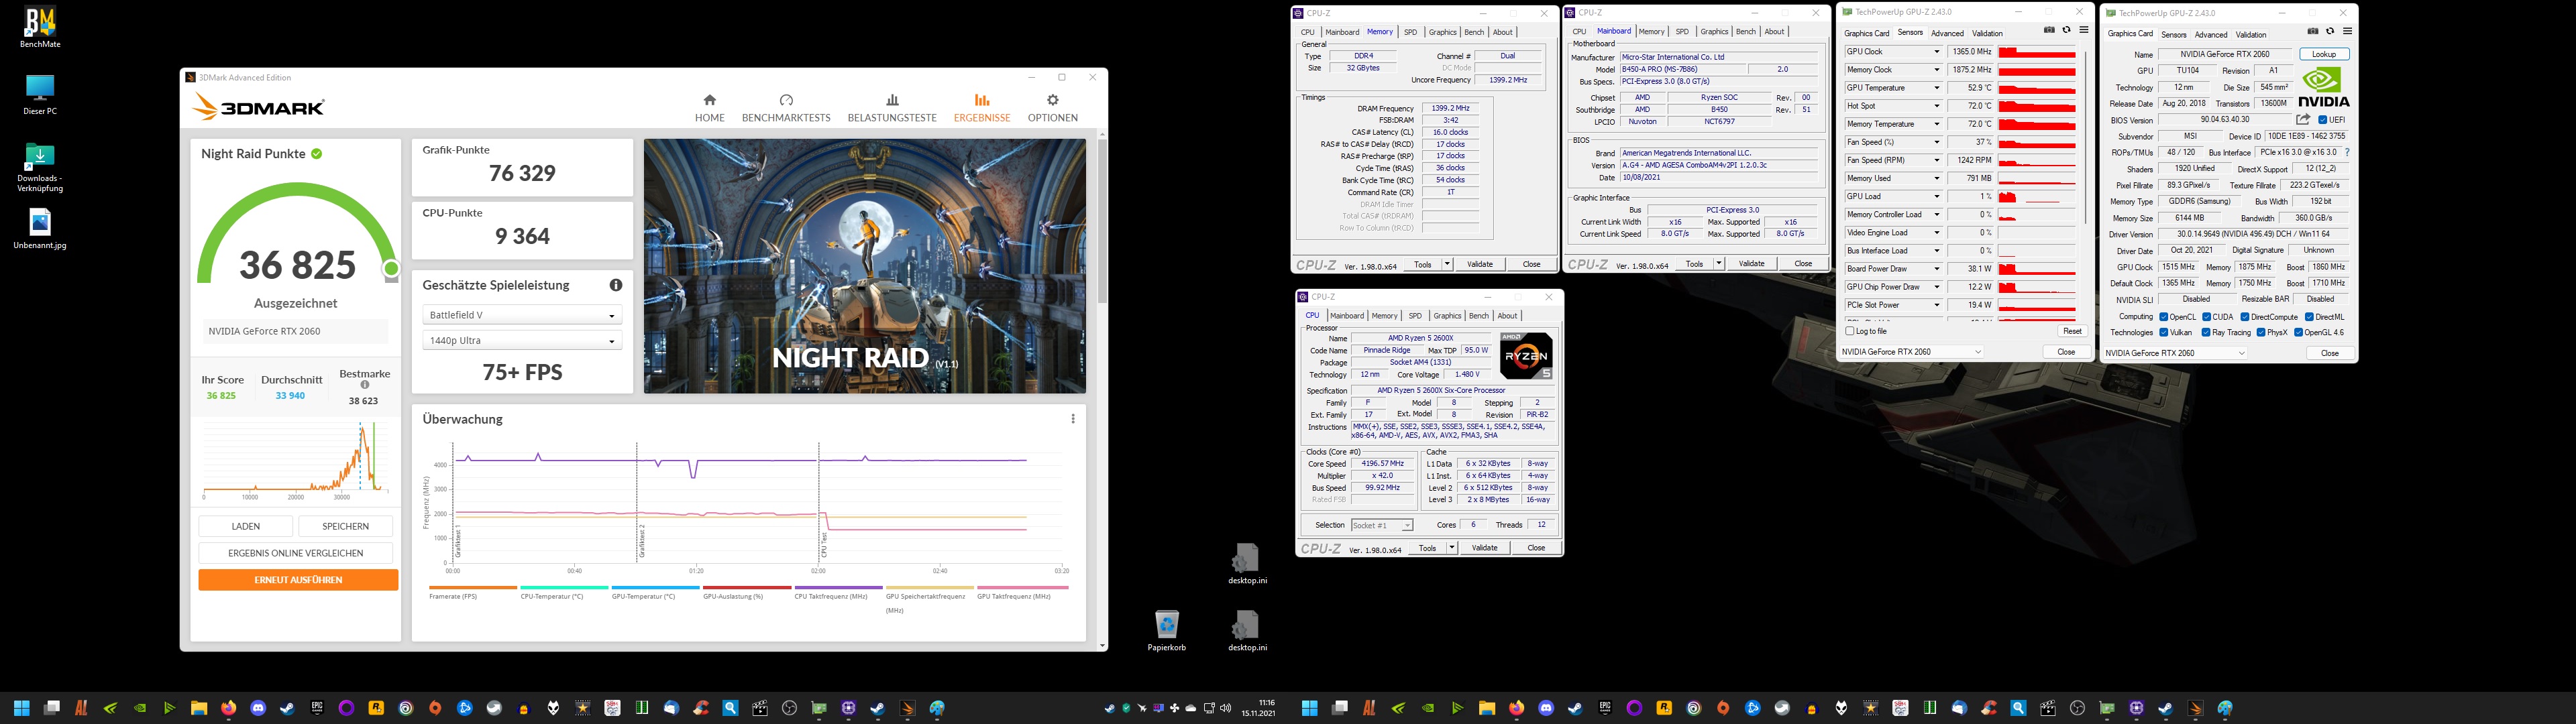
Task: Toggle the GPU-Auslastung (%) legend line
Action: tap(747, 592)
